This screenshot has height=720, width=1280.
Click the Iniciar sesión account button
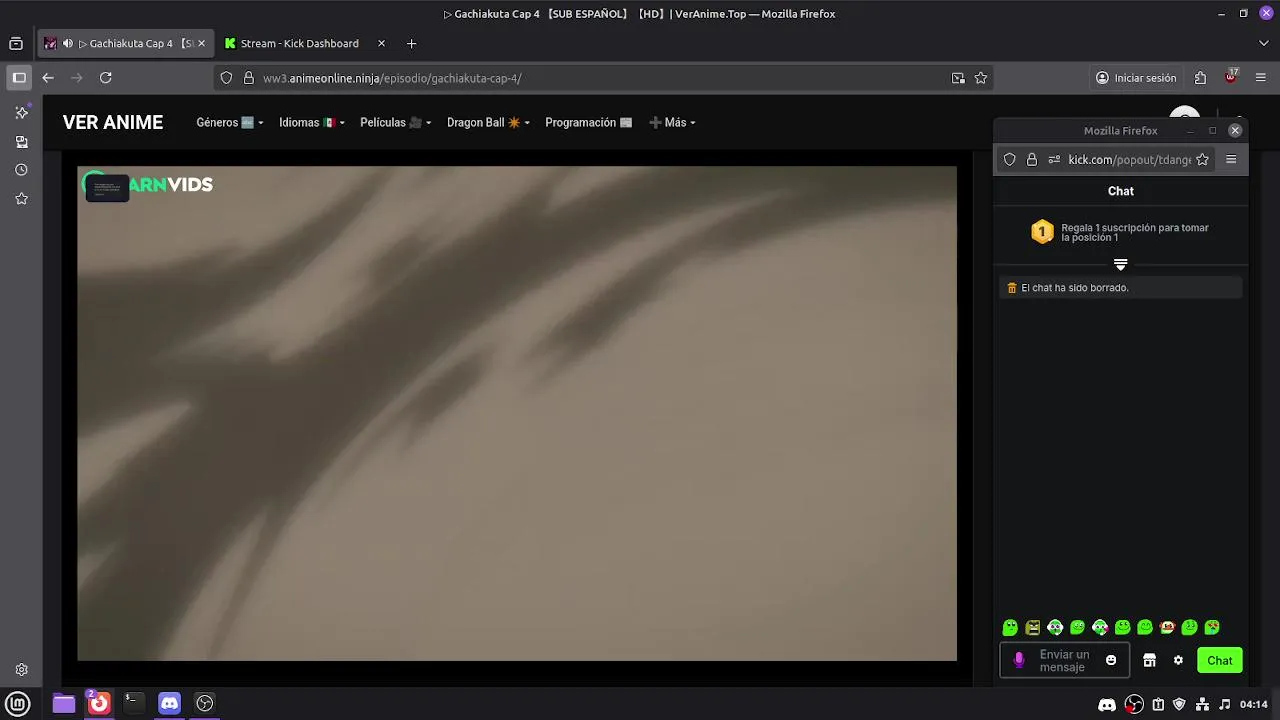[x=1136, y=78]
